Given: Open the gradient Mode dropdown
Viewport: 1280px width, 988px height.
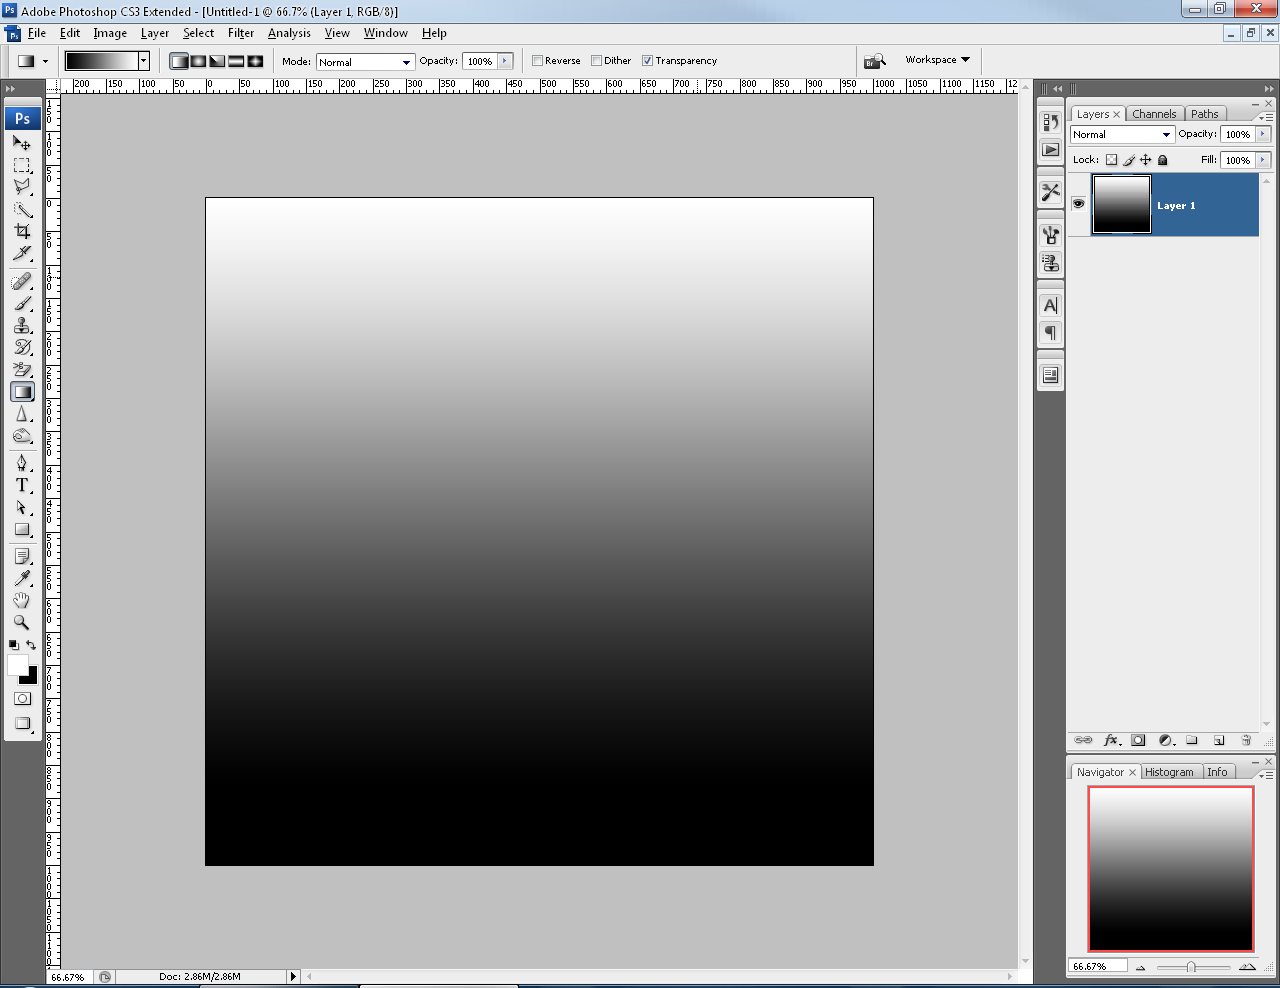Looking at the screenshot, I should (365, 62).
